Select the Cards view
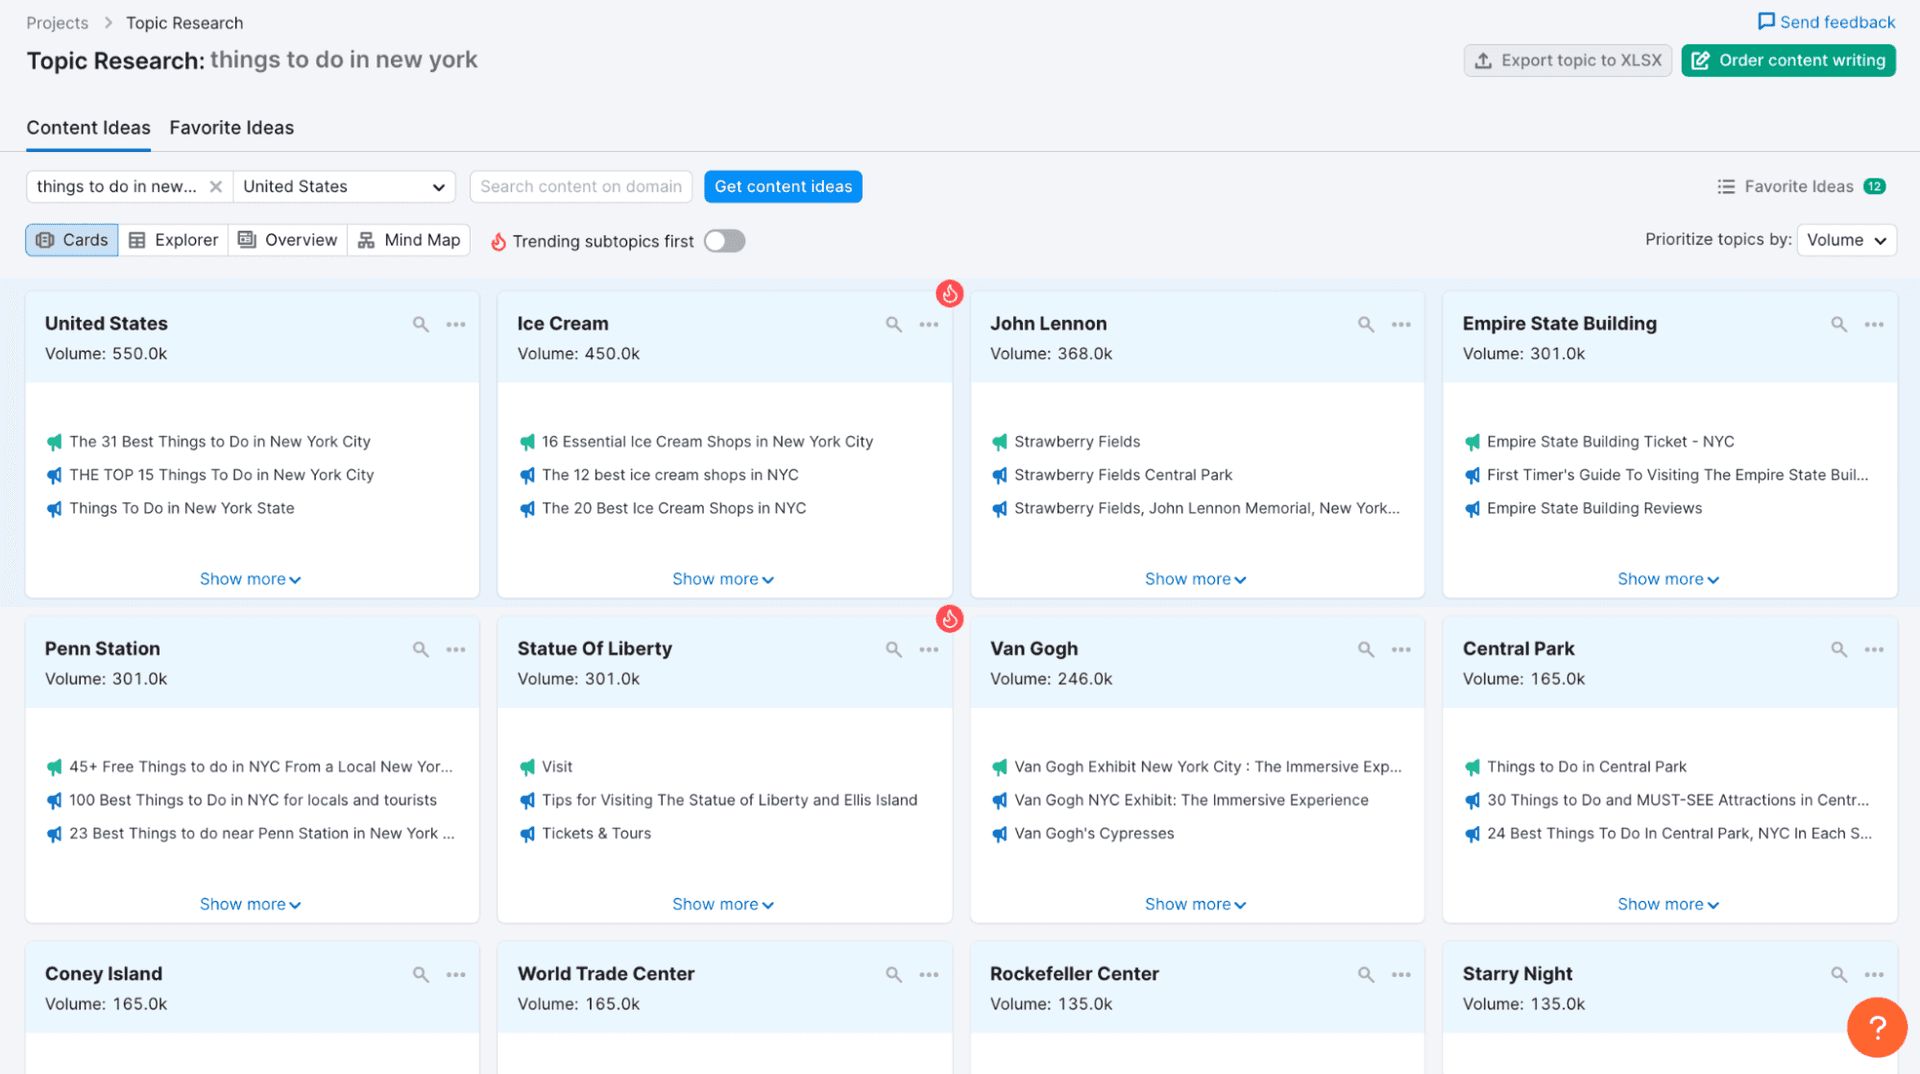Screen dimensions: 1920x1074 (72, 240)
